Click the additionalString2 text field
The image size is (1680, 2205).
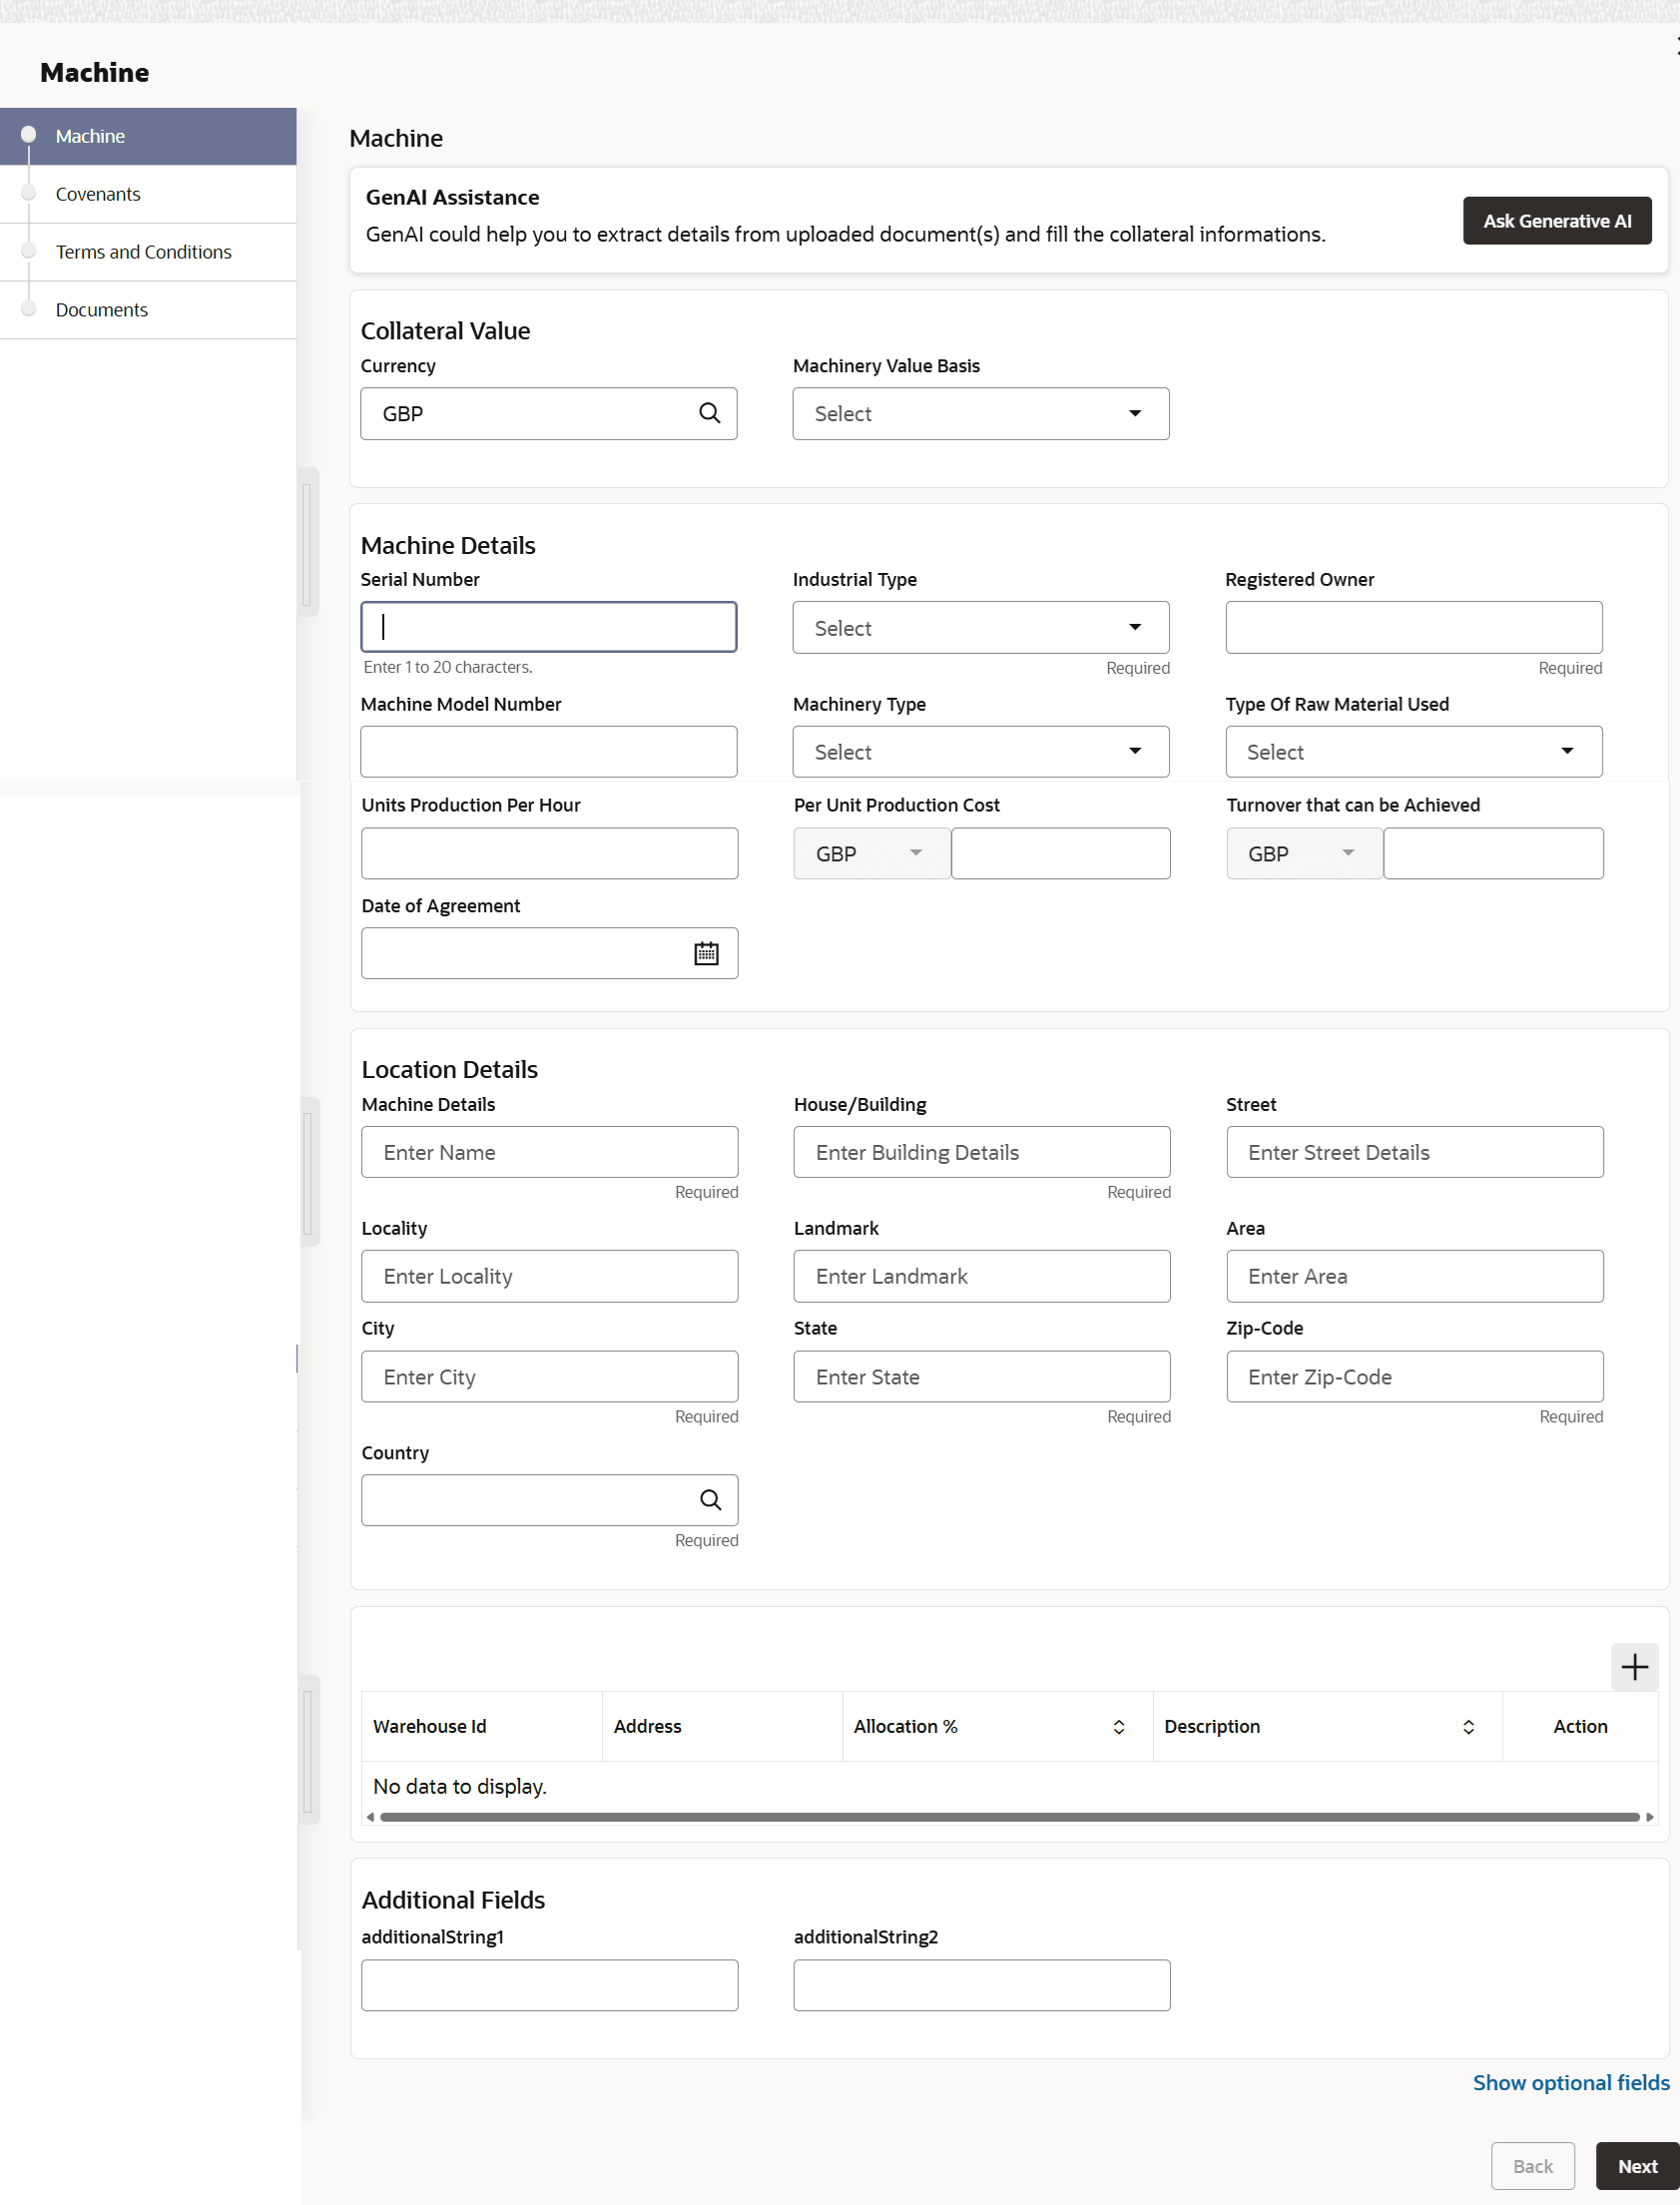click(981, 1985)
